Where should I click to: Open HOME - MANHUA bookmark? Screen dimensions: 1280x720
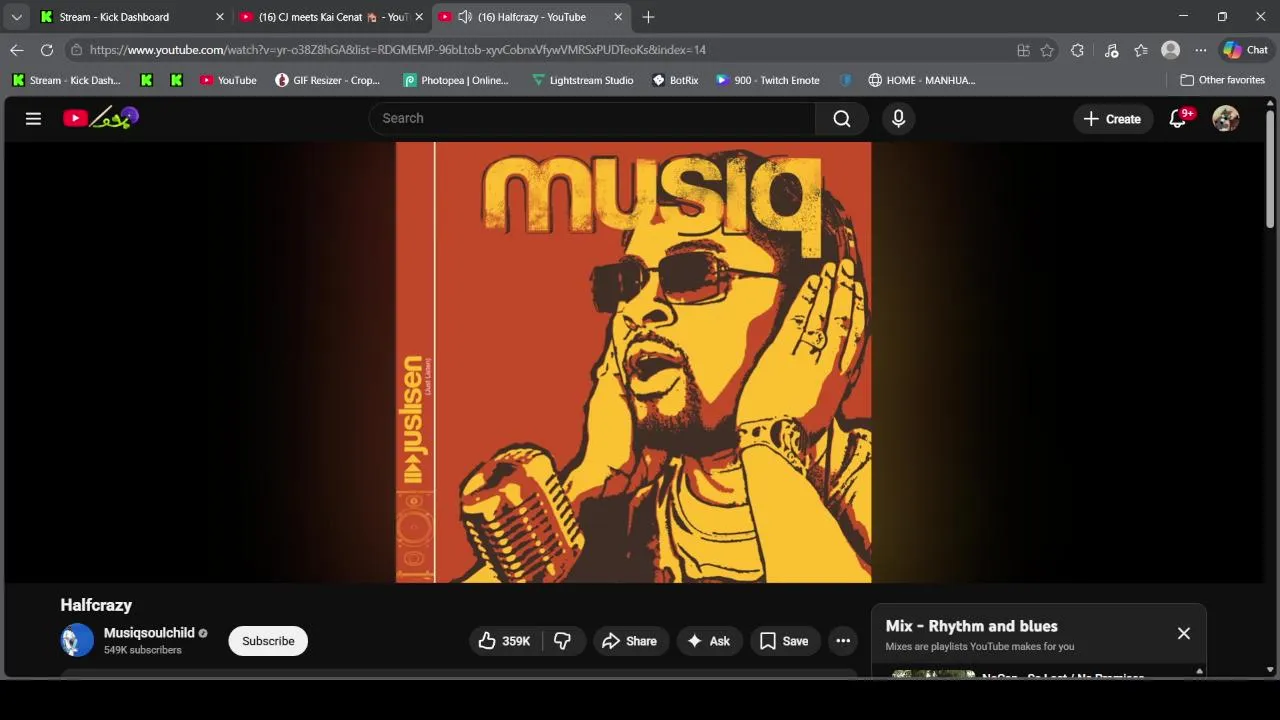tap(921, 80)
